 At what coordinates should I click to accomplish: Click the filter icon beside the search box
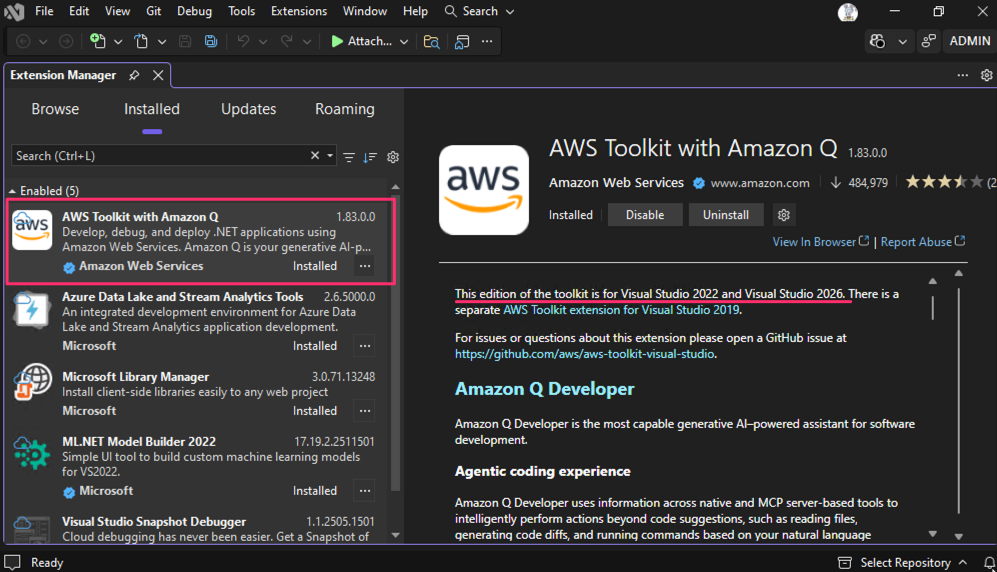click(x=349, y=157)
